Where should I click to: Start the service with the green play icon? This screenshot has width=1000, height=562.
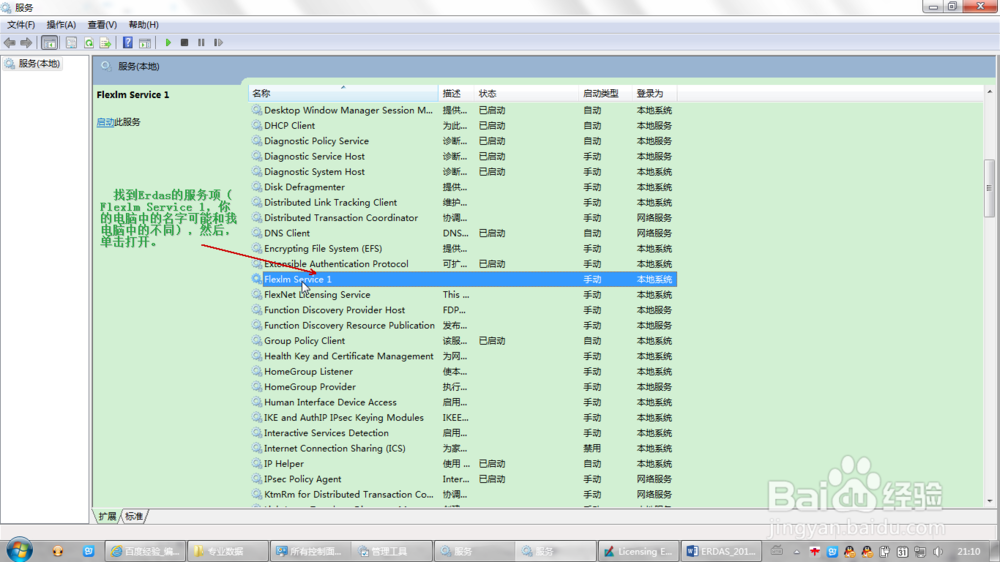(x=168, y=43)
